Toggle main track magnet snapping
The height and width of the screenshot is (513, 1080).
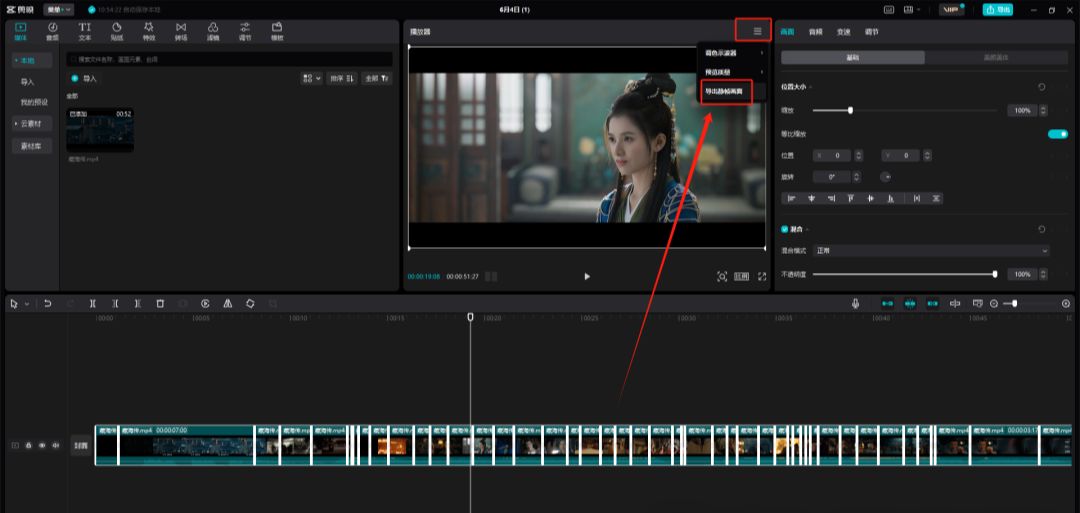click(888, 304)
